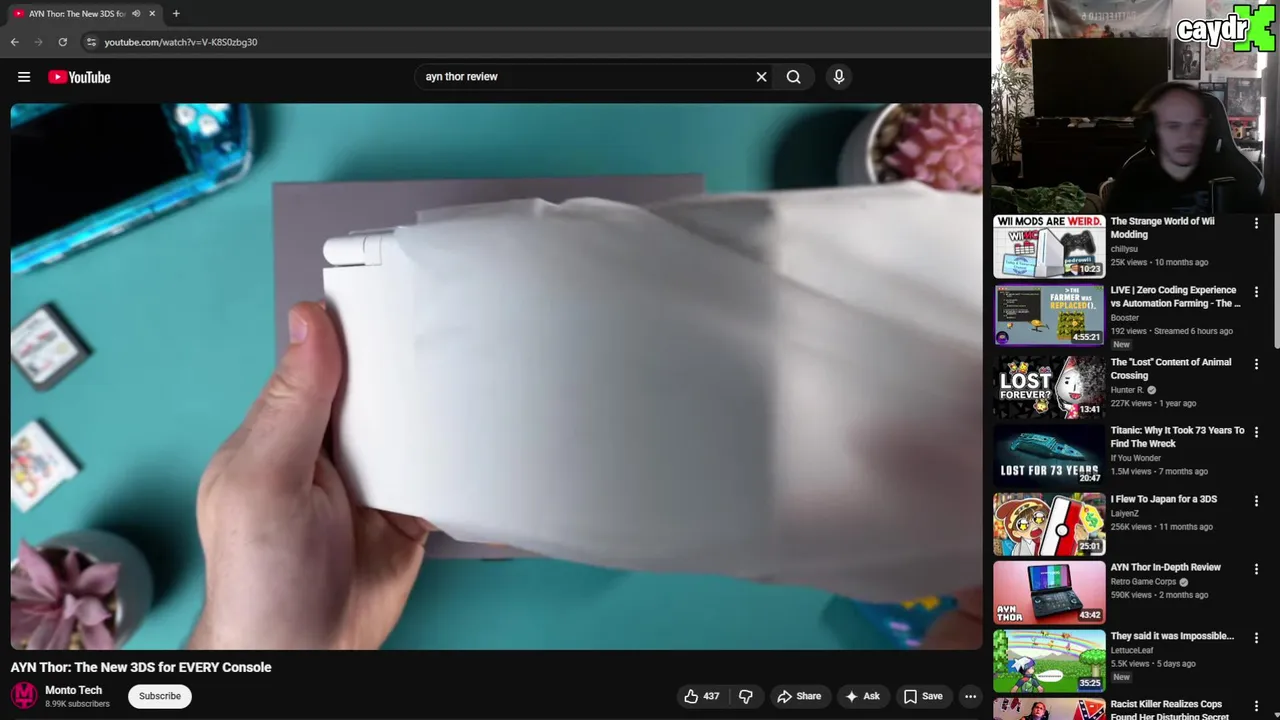Click the 8.99K subscribers text

pos(77,704)
